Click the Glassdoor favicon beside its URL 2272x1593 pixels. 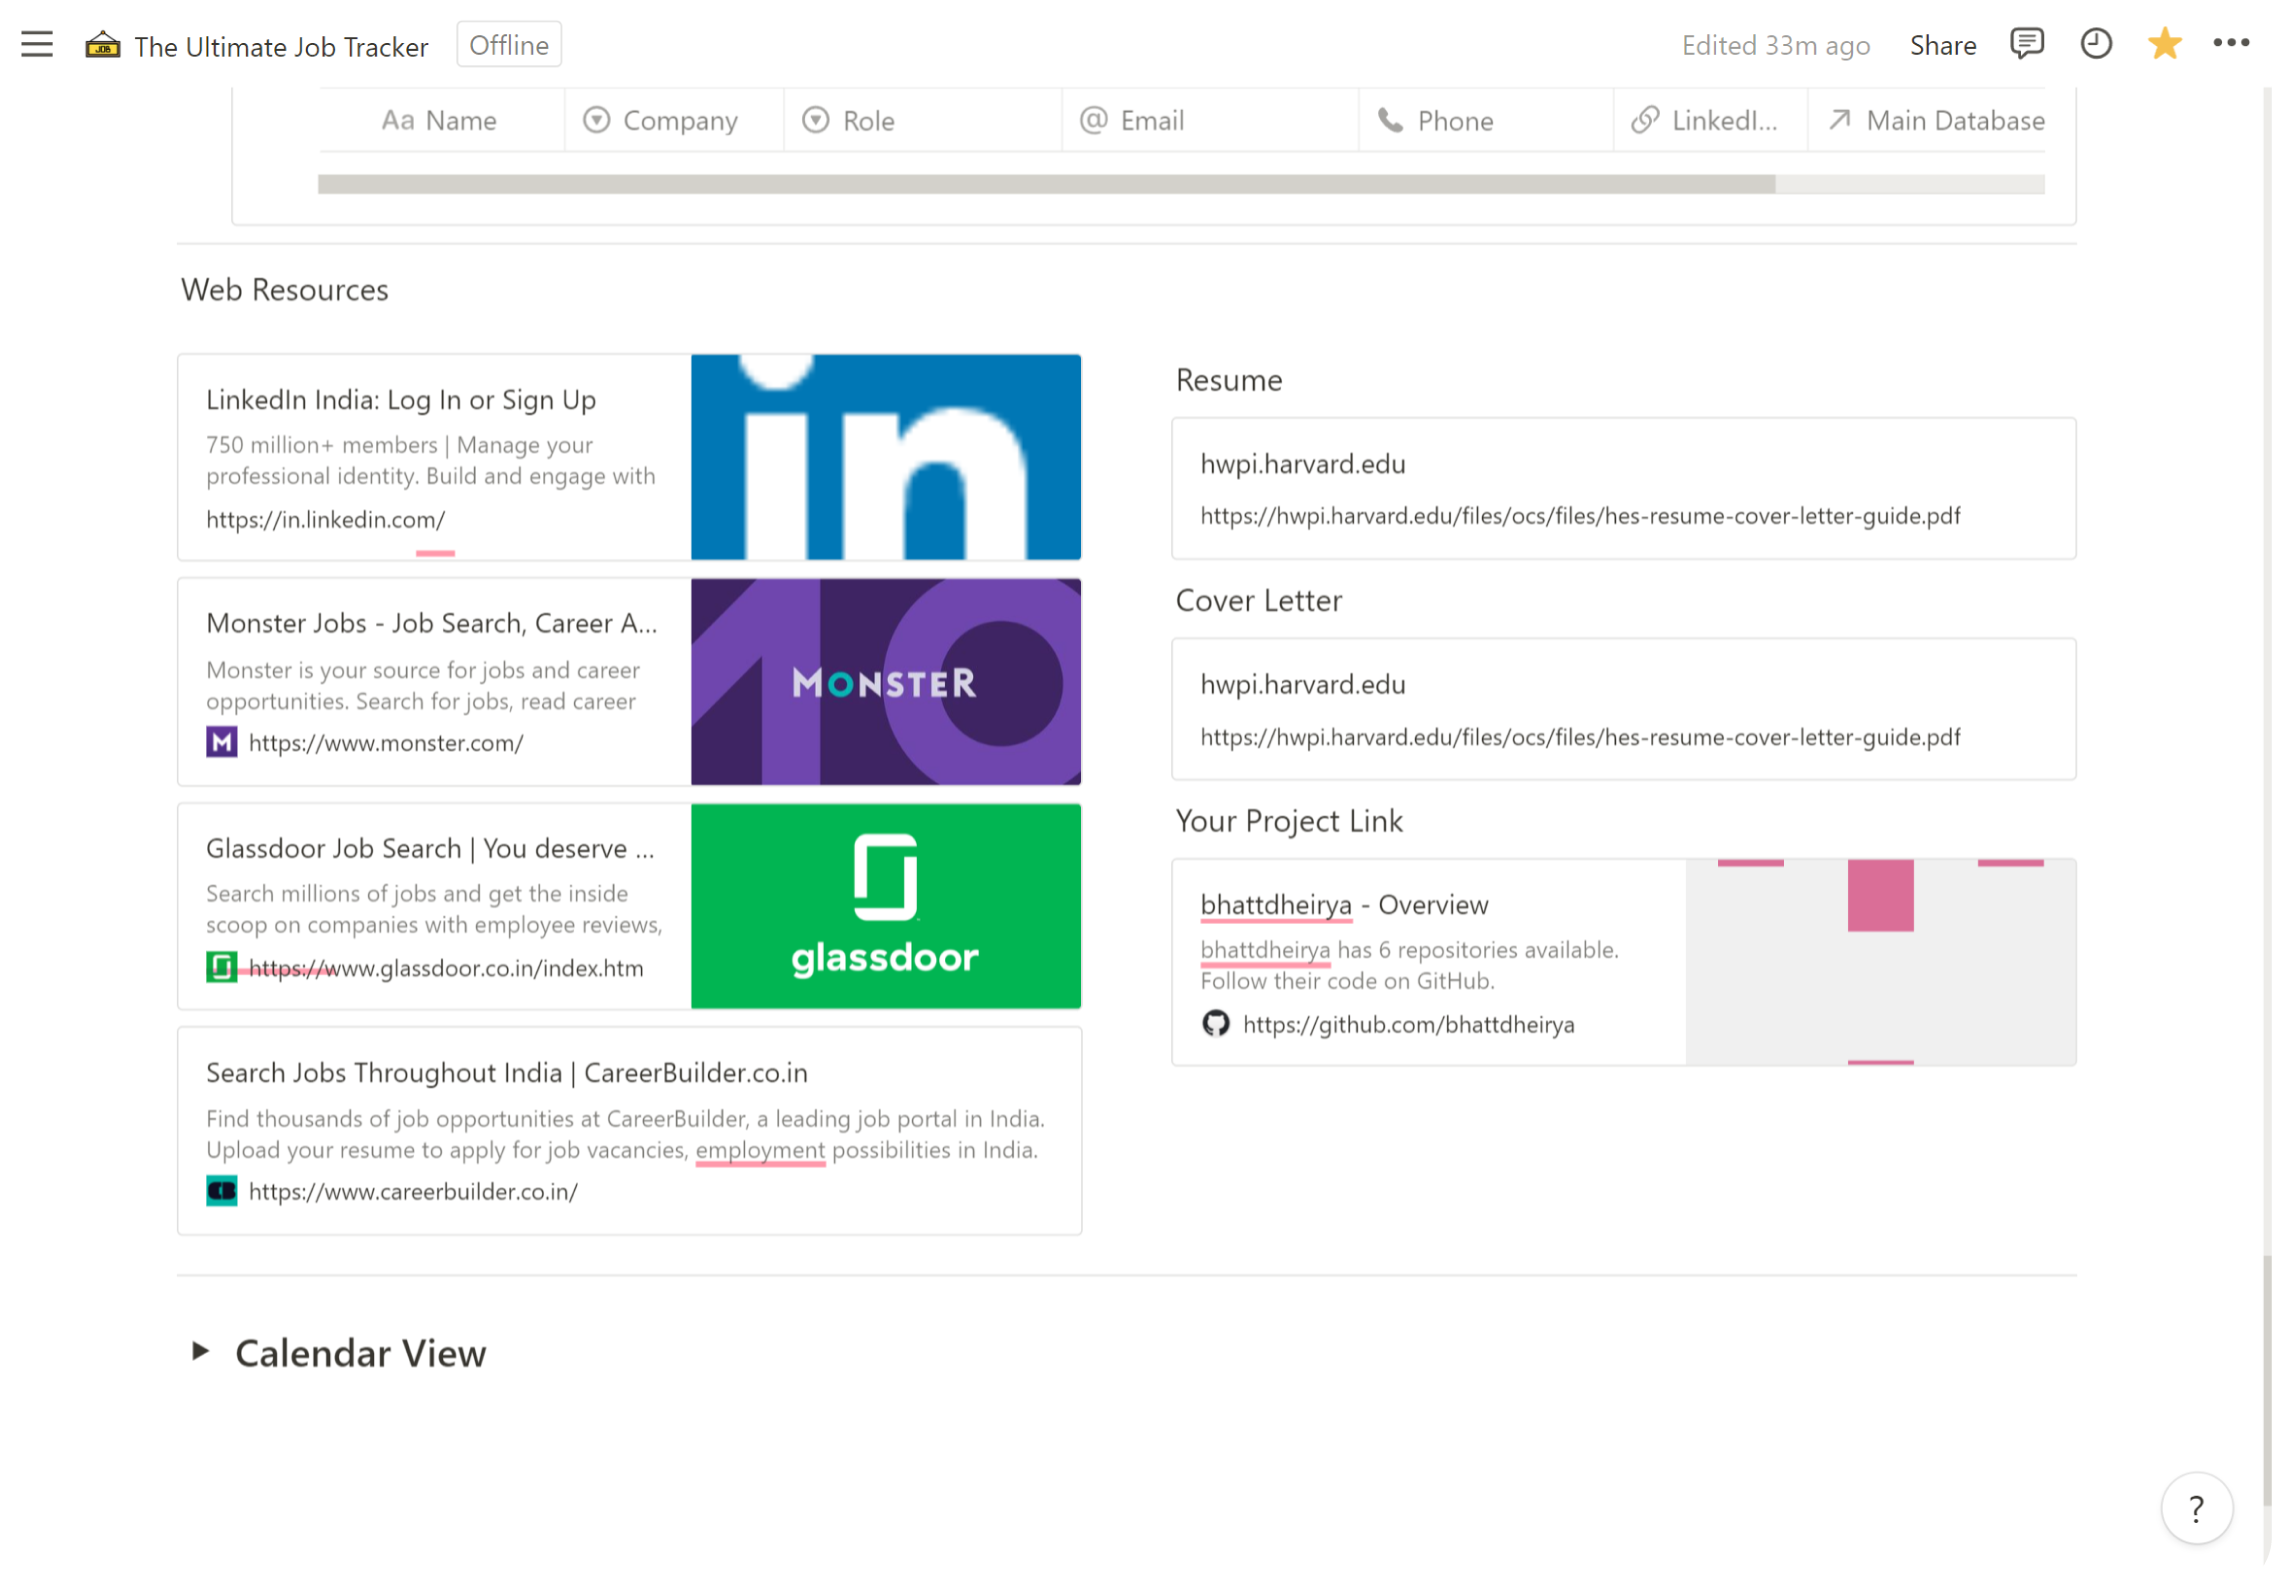[222, 968]
